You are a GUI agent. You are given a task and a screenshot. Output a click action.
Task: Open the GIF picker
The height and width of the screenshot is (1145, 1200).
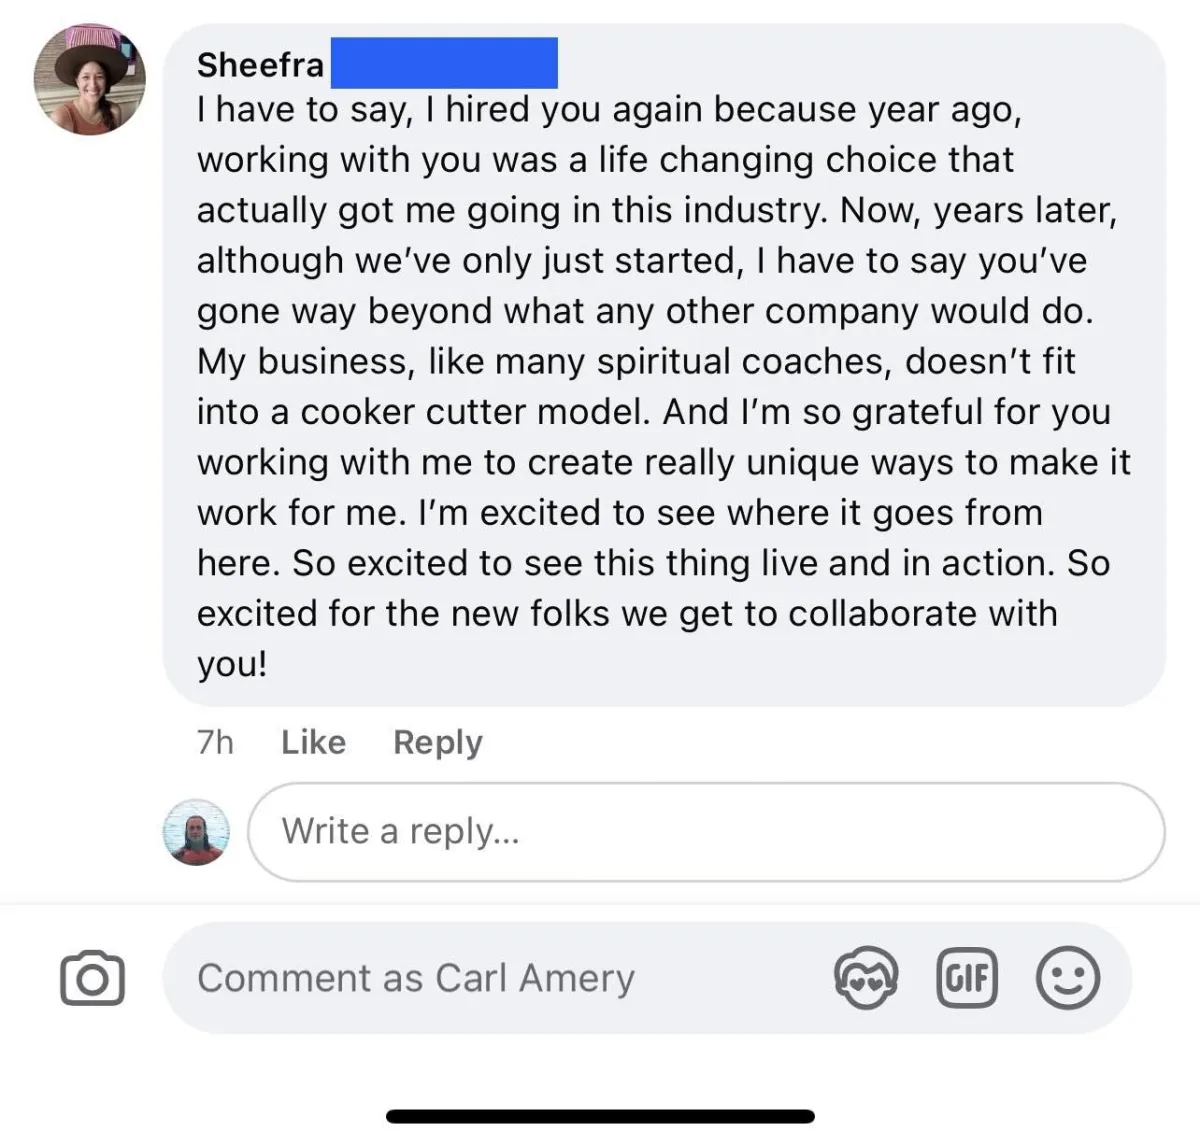coord(967,977)
